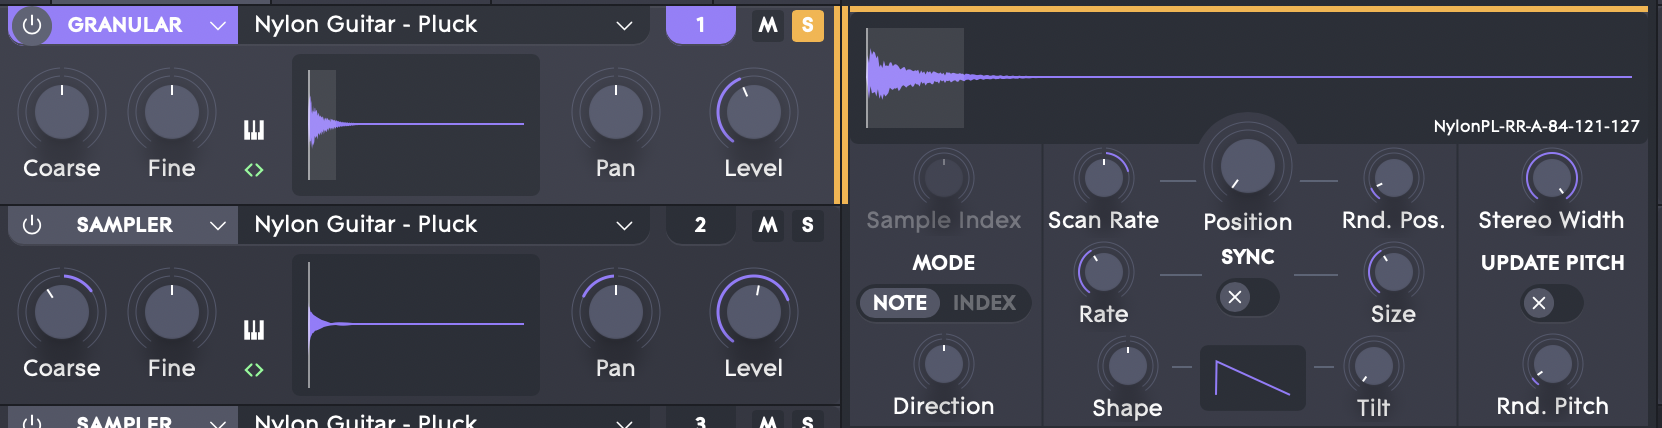The height and width of the screenshot is (428, 1662).
Task: Click the grain Shape envelope display
Action: [1253, 378]
